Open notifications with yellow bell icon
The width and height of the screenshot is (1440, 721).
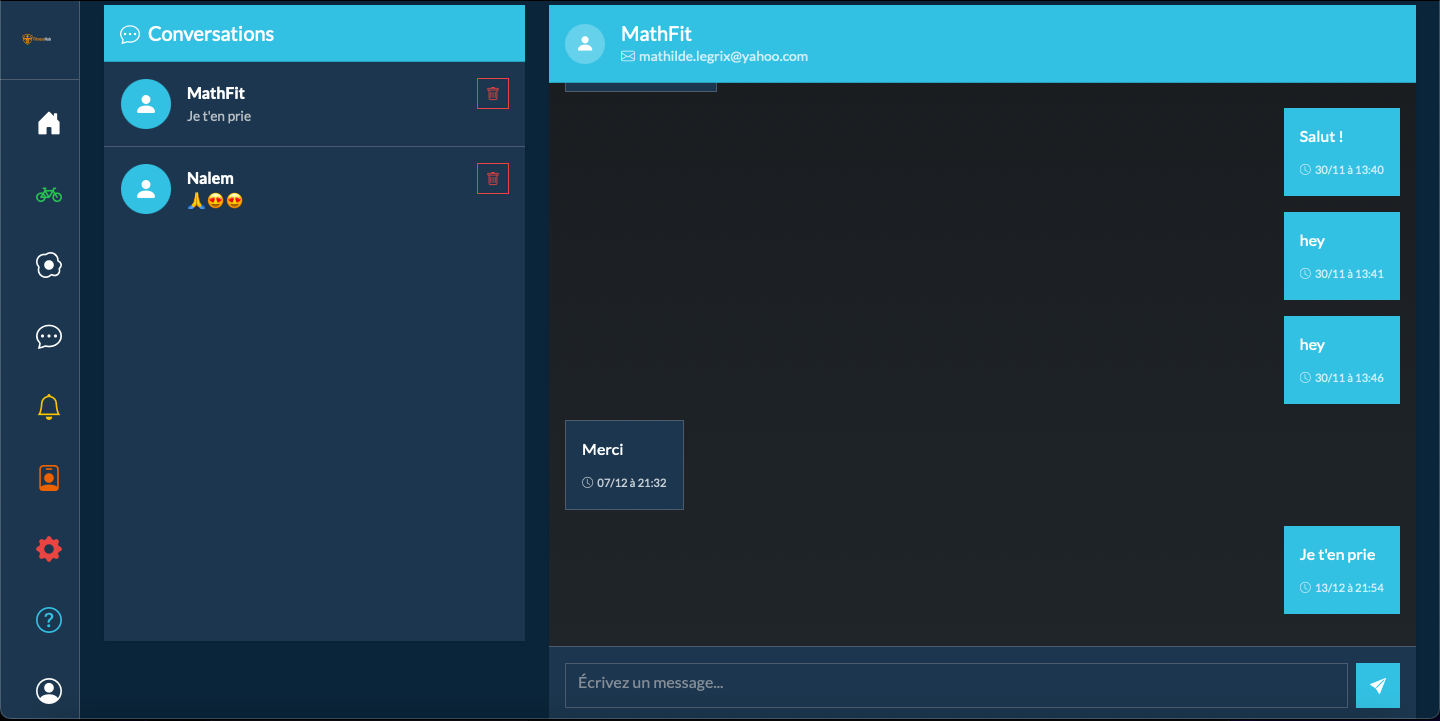click(48, 407)
